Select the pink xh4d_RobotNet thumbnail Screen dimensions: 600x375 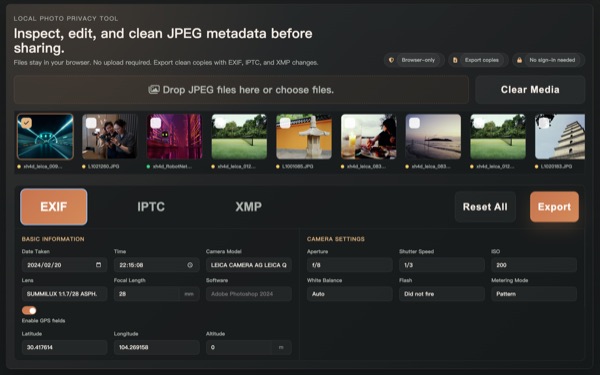(x=174, y=137)
